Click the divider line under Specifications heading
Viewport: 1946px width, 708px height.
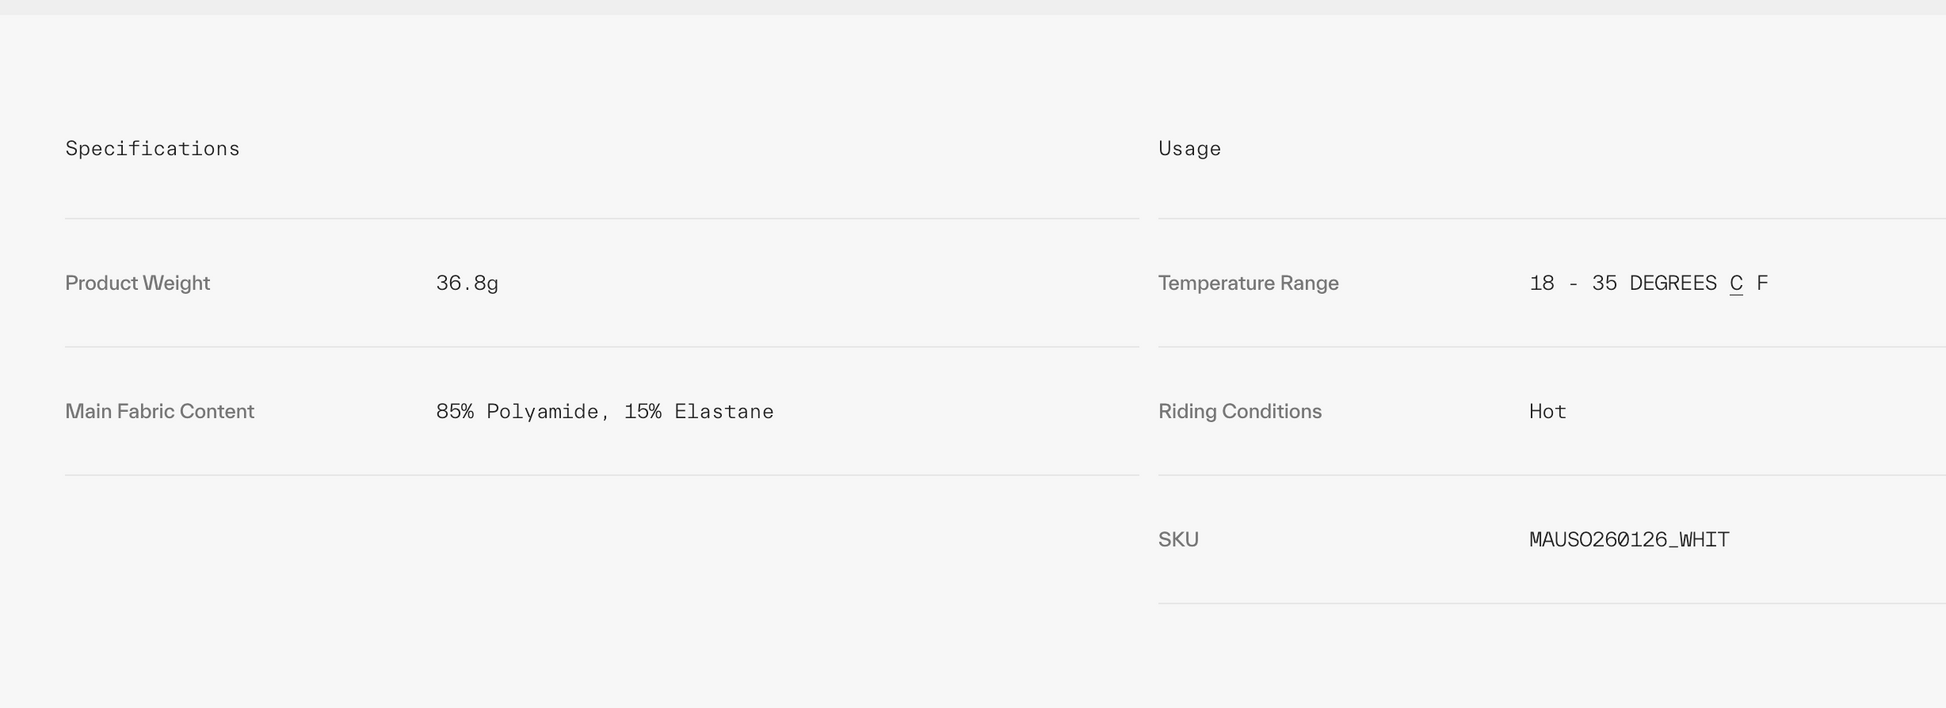pyautogui.click(x=602, y=218)
